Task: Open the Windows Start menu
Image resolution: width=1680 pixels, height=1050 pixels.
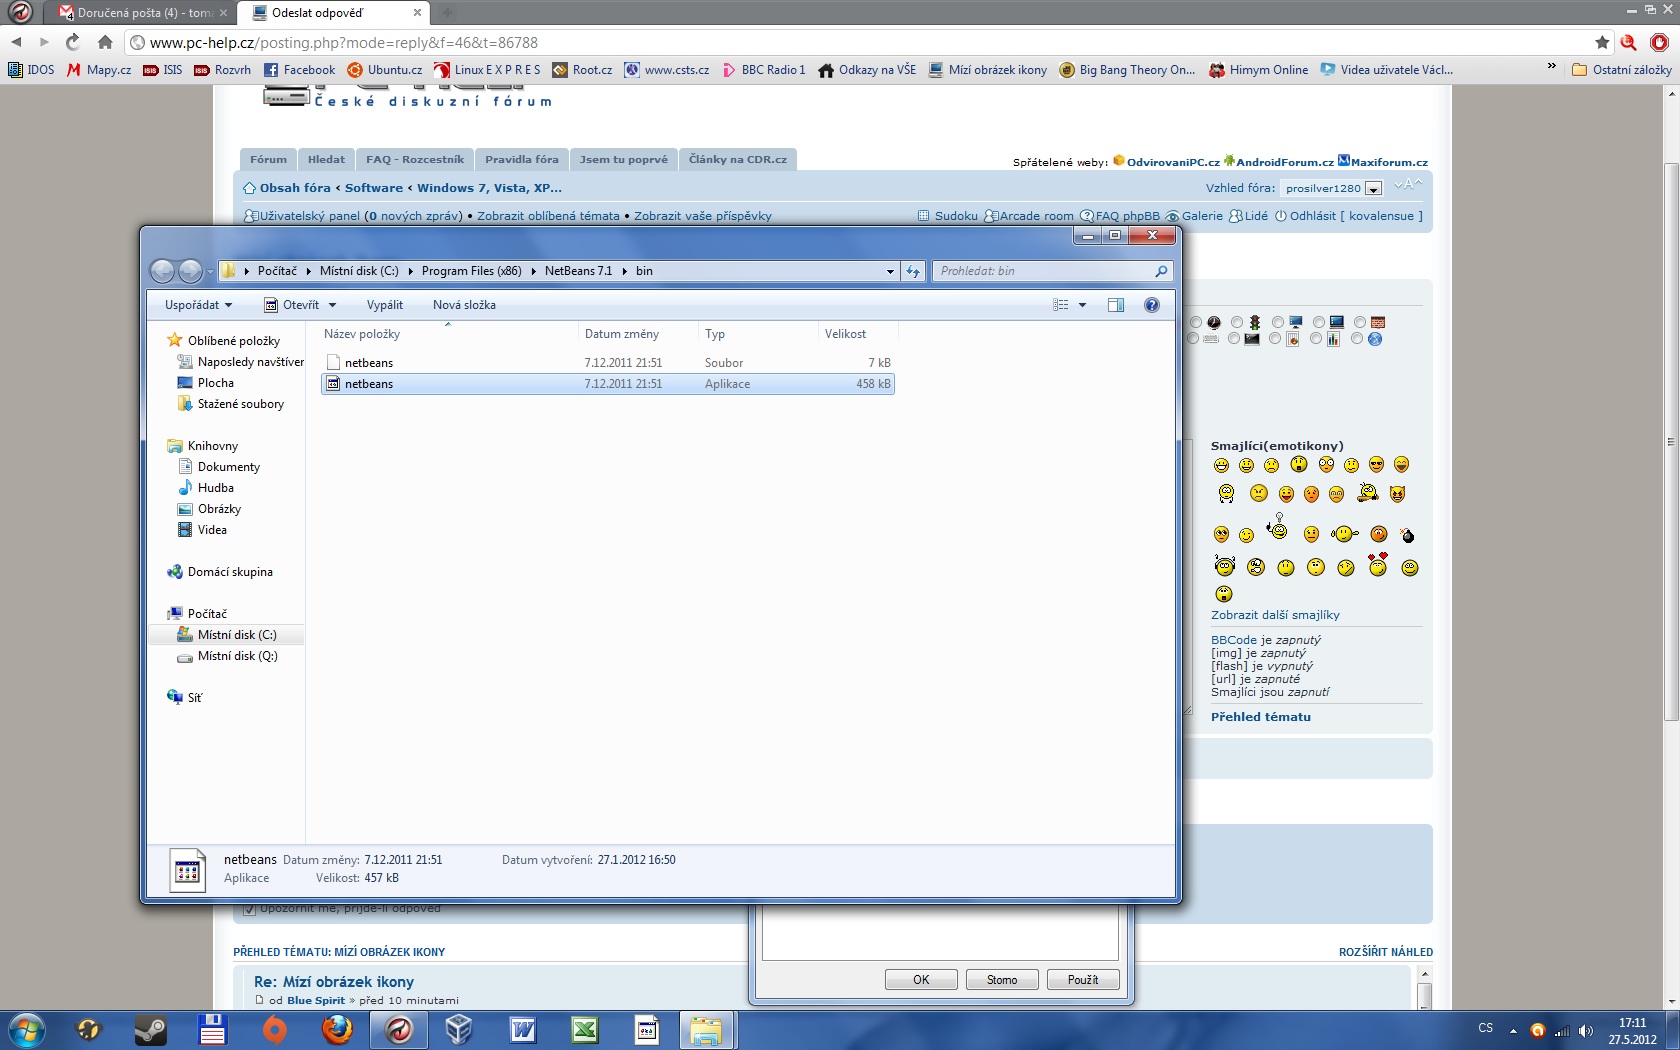Action: [x=26, y=1030]
